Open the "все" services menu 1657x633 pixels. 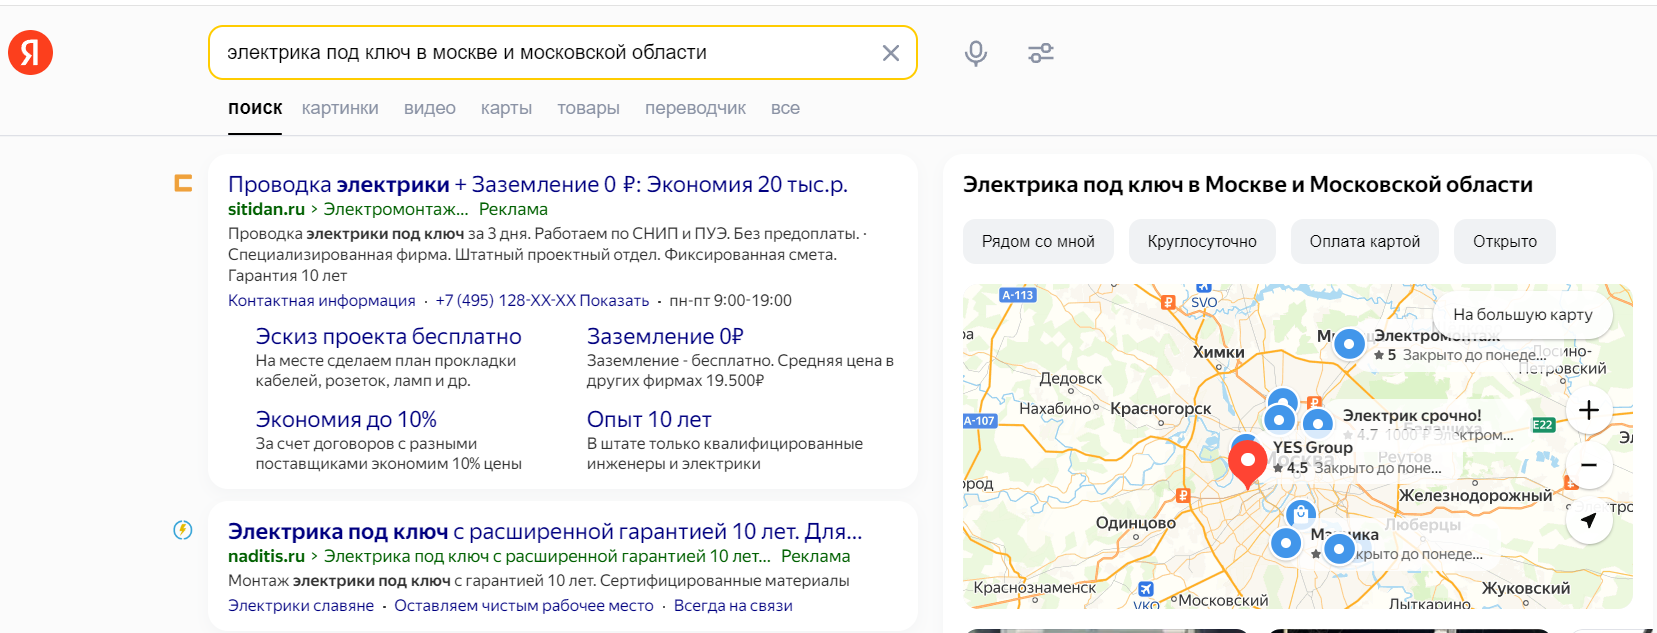785,108
